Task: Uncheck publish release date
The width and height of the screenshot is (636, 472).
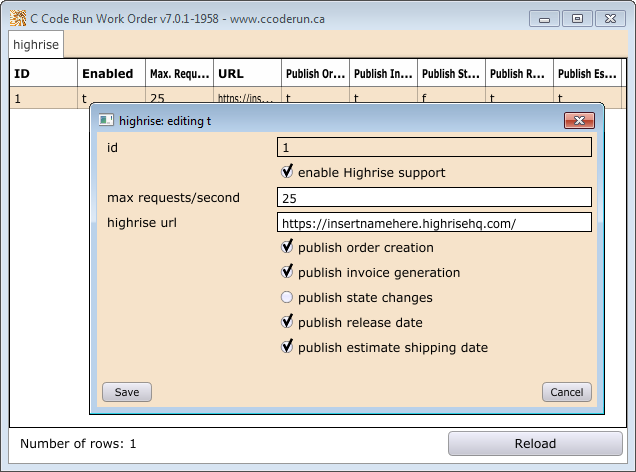Action: (x=288, y=322)
